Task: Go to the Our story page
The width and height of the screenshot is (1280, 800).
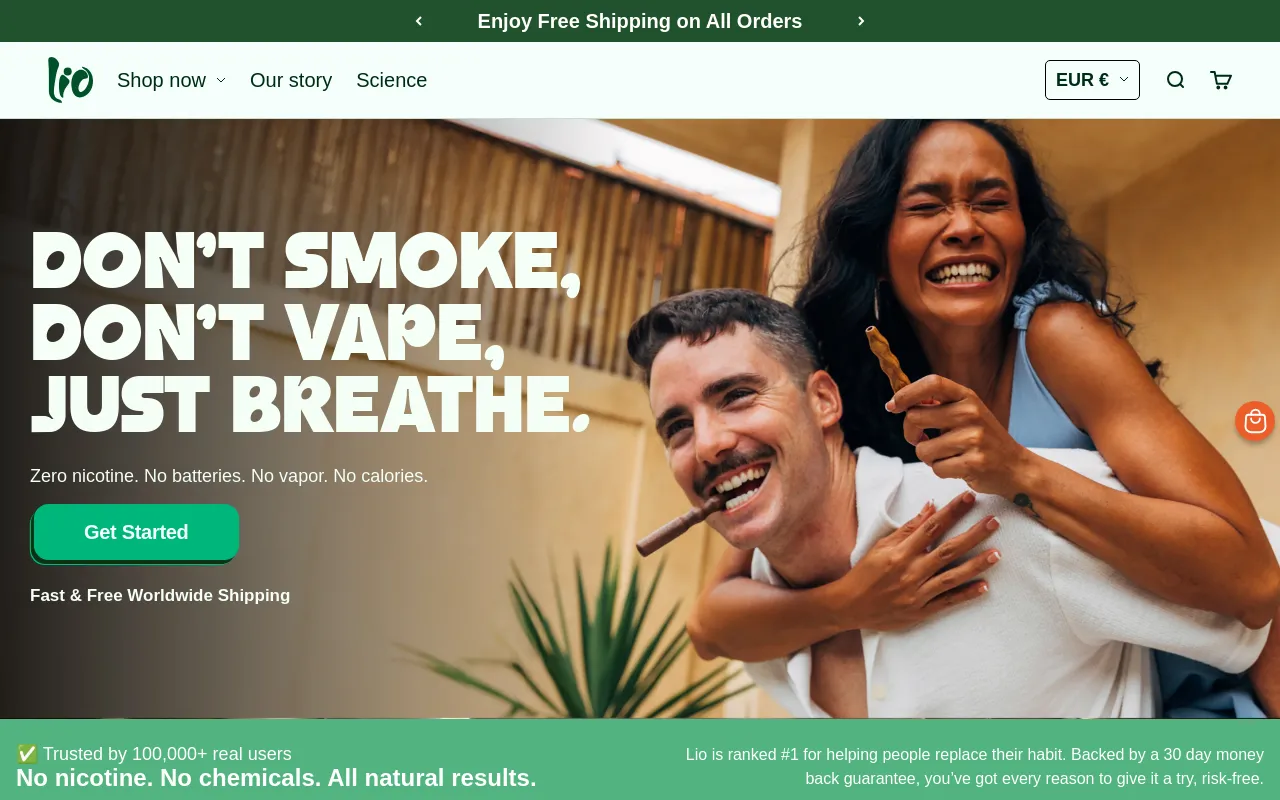Action: pyautogui.click(x=291, y=80)
